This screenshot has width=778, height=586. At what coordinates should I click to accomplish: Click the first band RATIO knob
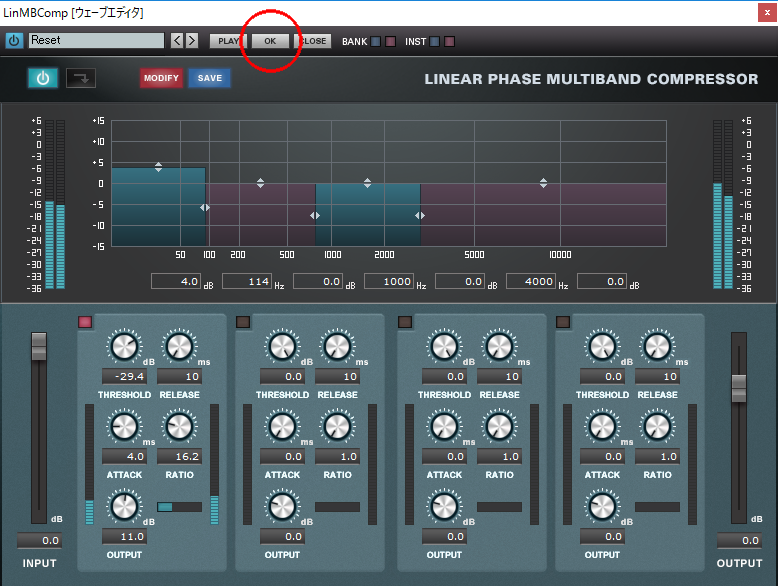179,427
